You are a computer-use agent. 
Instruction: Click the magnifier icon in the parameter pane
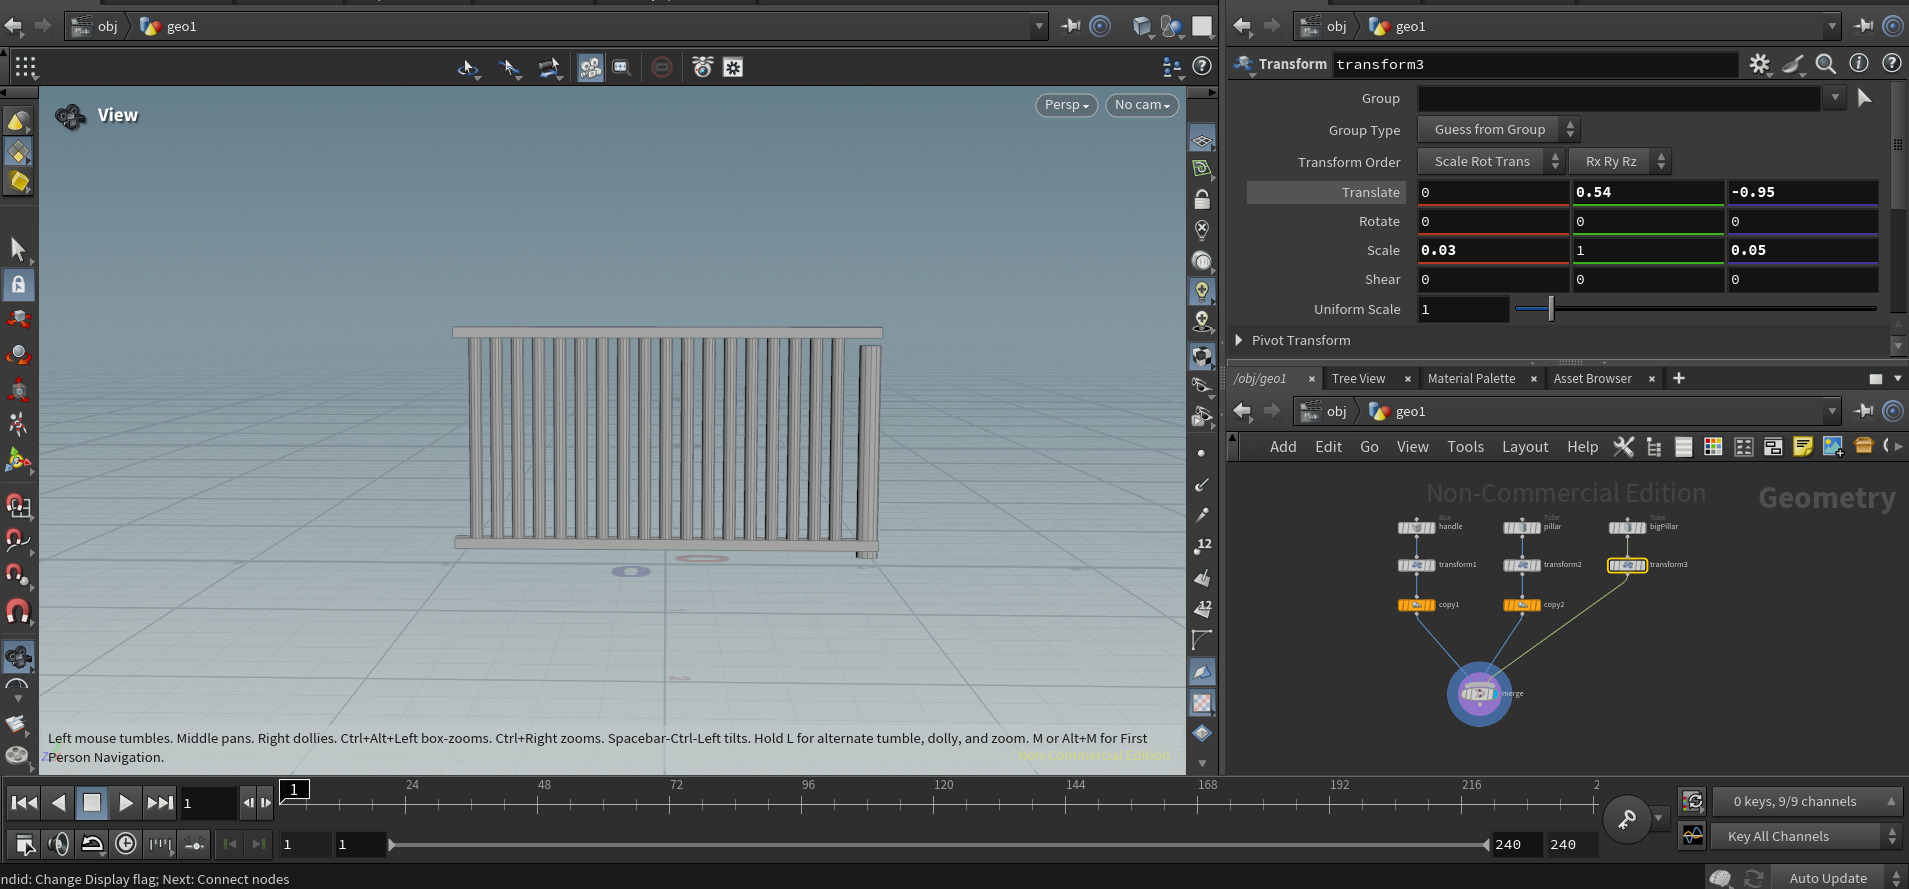click(1825, 64)
